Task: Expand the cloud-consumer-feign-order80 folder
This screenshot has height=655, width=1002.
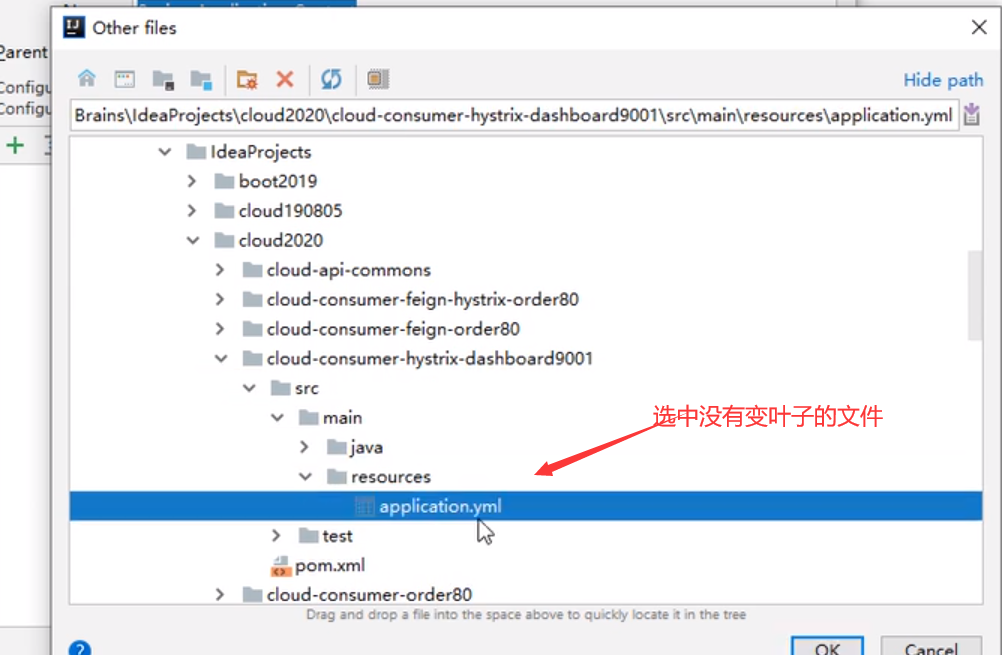Action: click(x=220, y=329)
